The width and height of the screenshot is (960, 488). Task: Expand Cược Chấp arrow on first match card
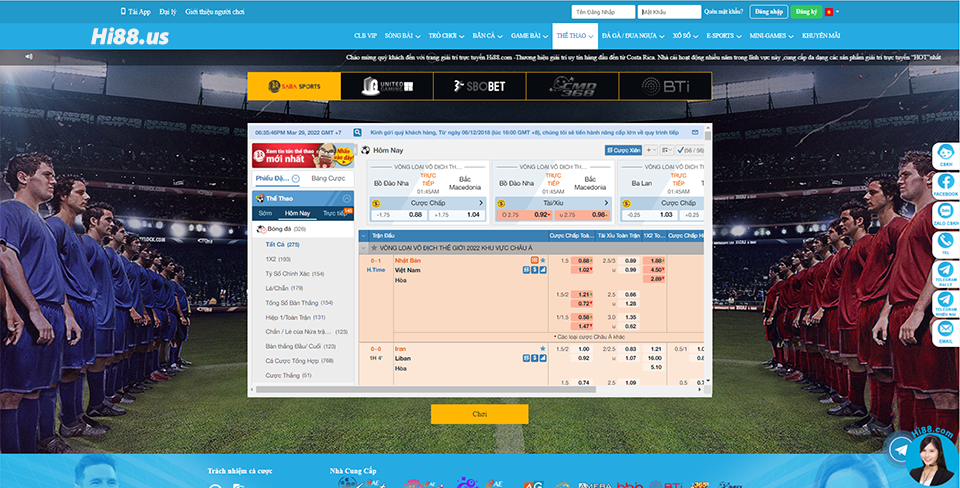click(481, 203)
